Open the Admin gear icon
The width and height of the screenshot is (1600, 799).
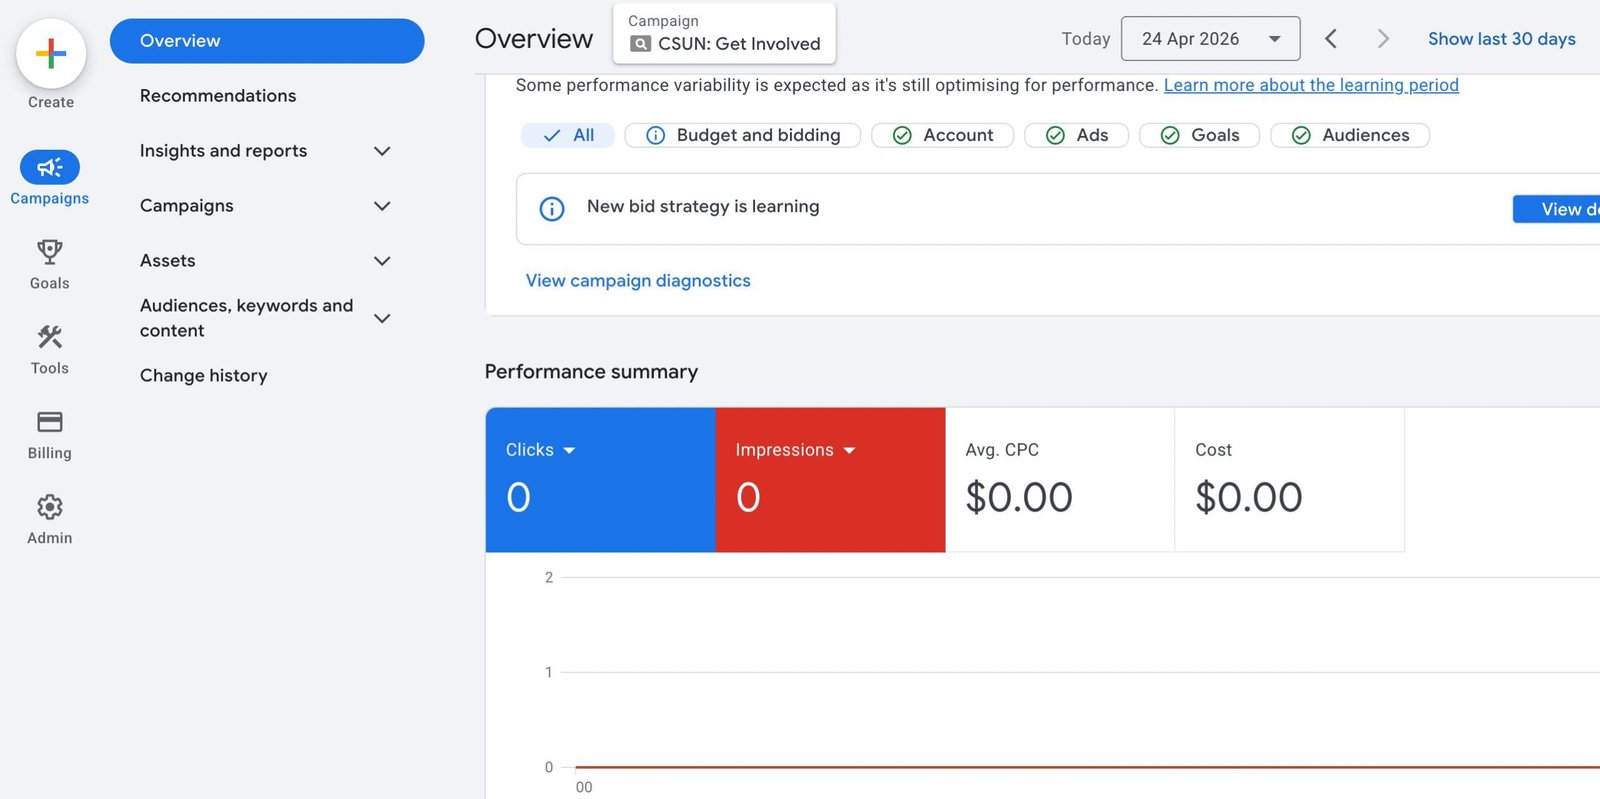[x=50, y=507]
